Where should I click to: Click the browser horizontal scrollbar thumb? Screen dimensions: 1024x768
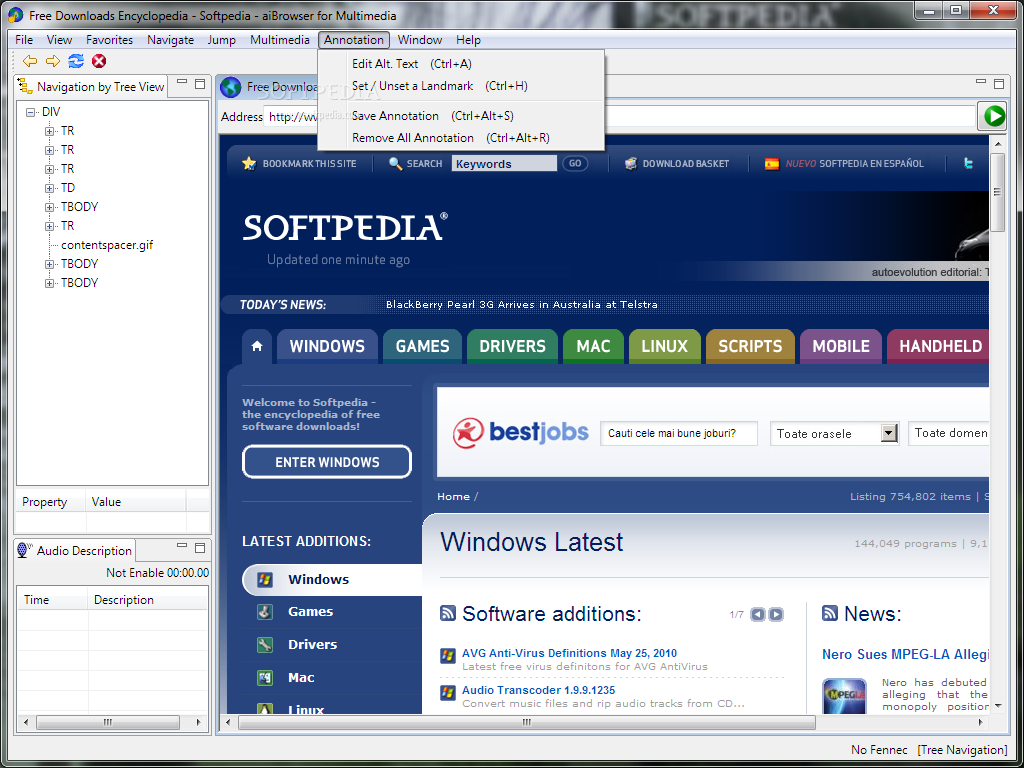coord(527,722)
